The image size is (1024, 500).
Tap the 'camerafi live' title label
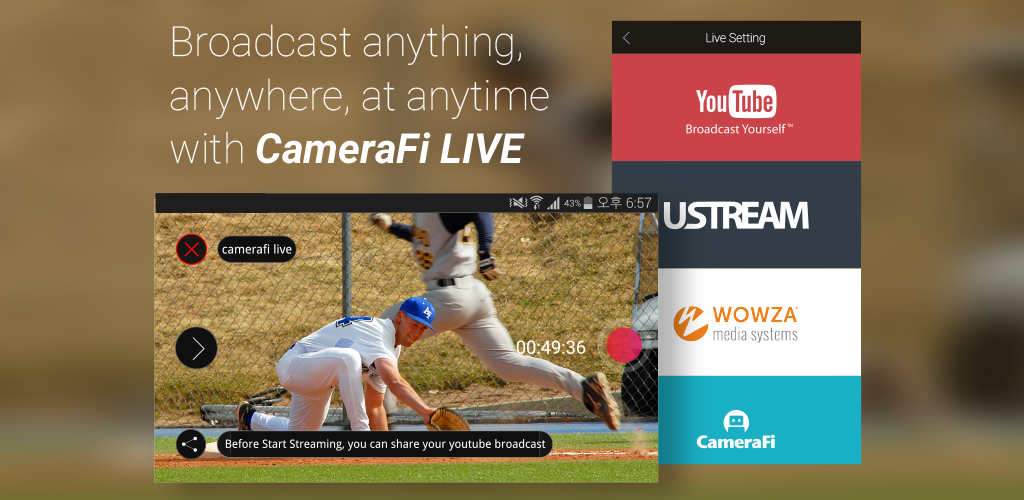257,249
